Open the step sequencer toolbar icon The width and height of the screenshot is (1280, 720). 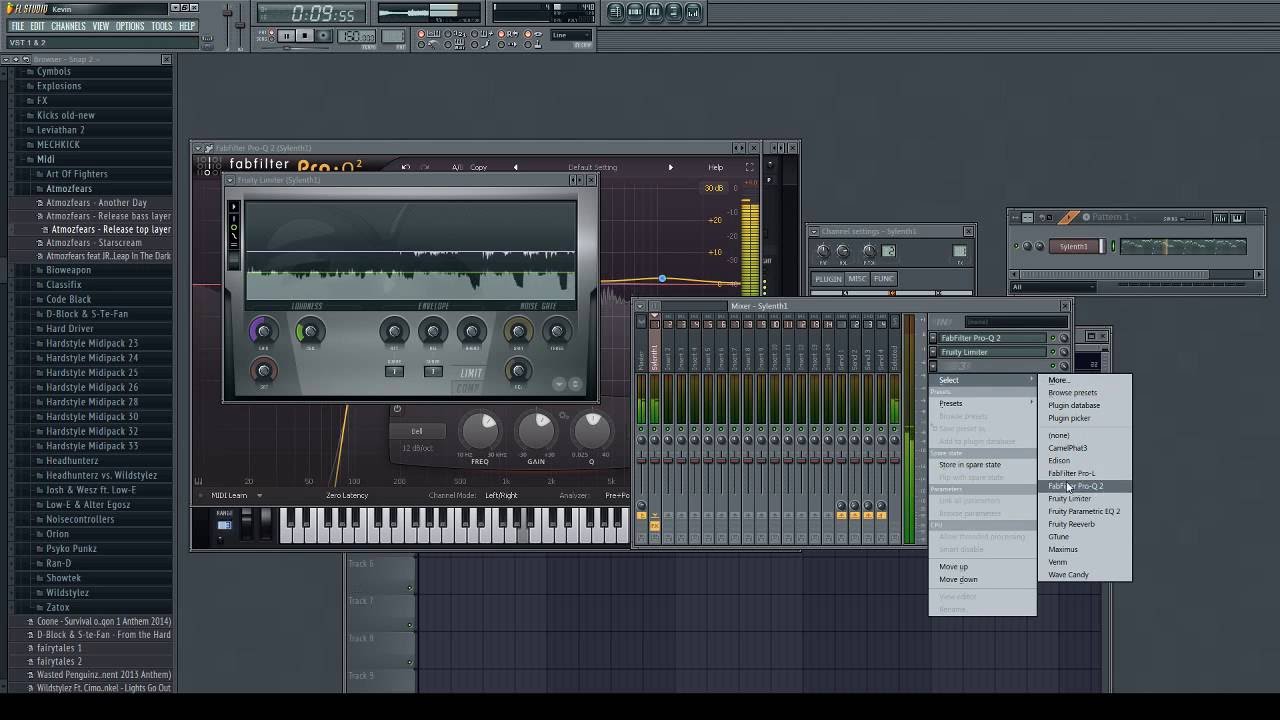635,12
